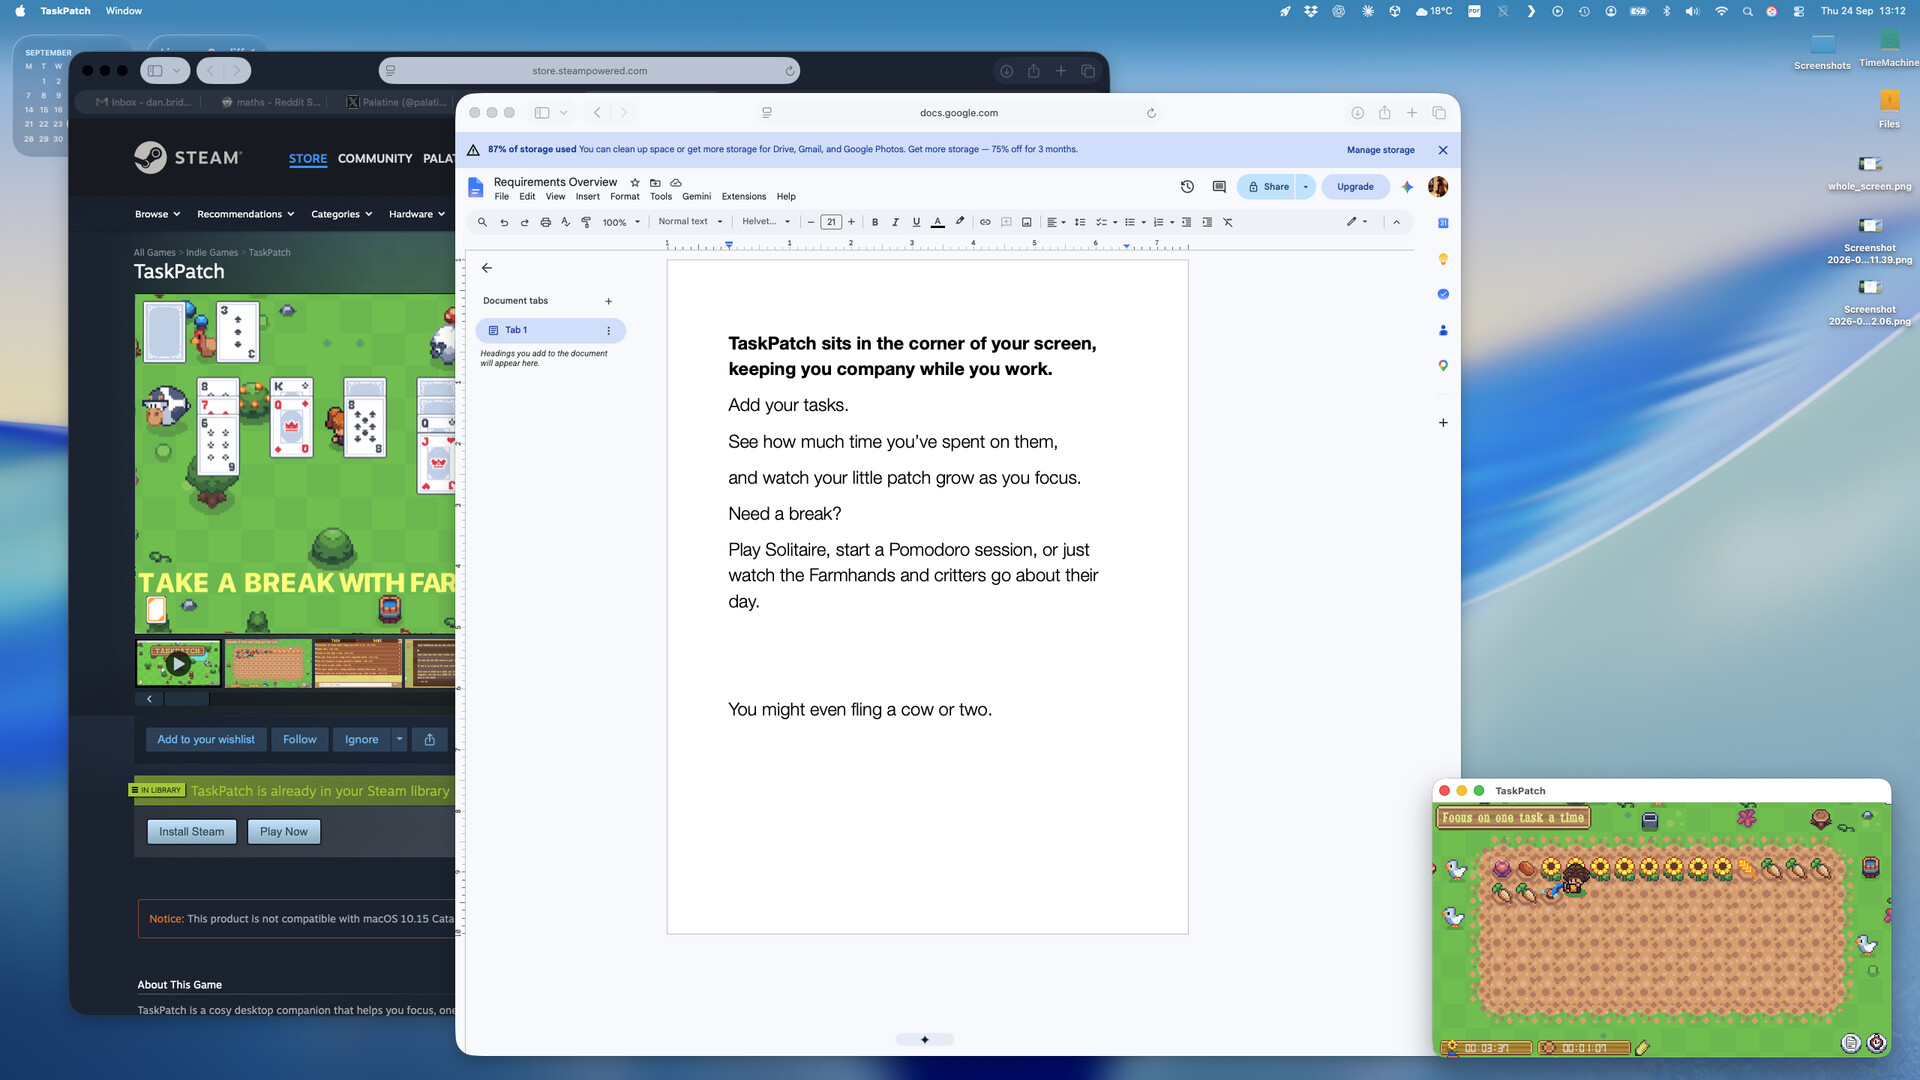The image size is (1920, 1080).
Task: Select Tab 1 in Document tabs
Action: pos(550,330)
